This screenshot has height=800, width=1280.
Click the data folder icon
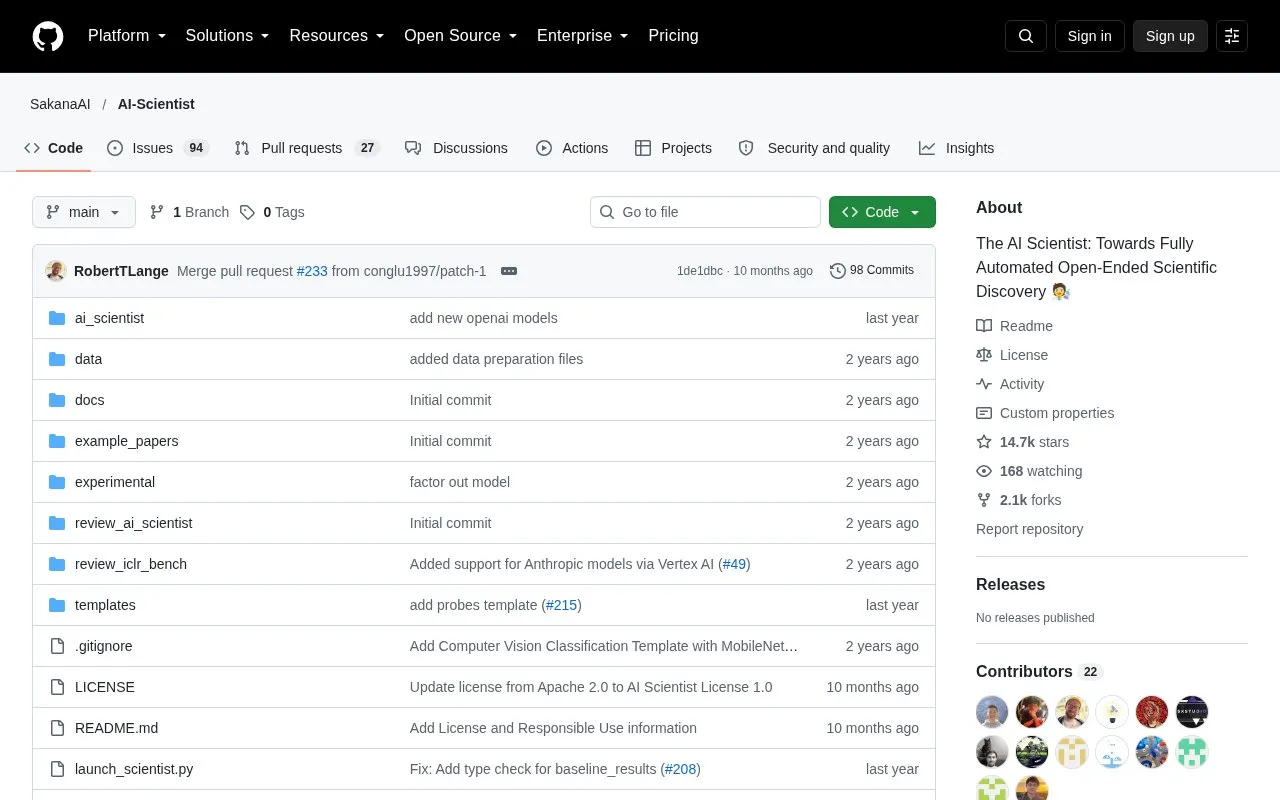pyautogui.click(x=57, y=359)
